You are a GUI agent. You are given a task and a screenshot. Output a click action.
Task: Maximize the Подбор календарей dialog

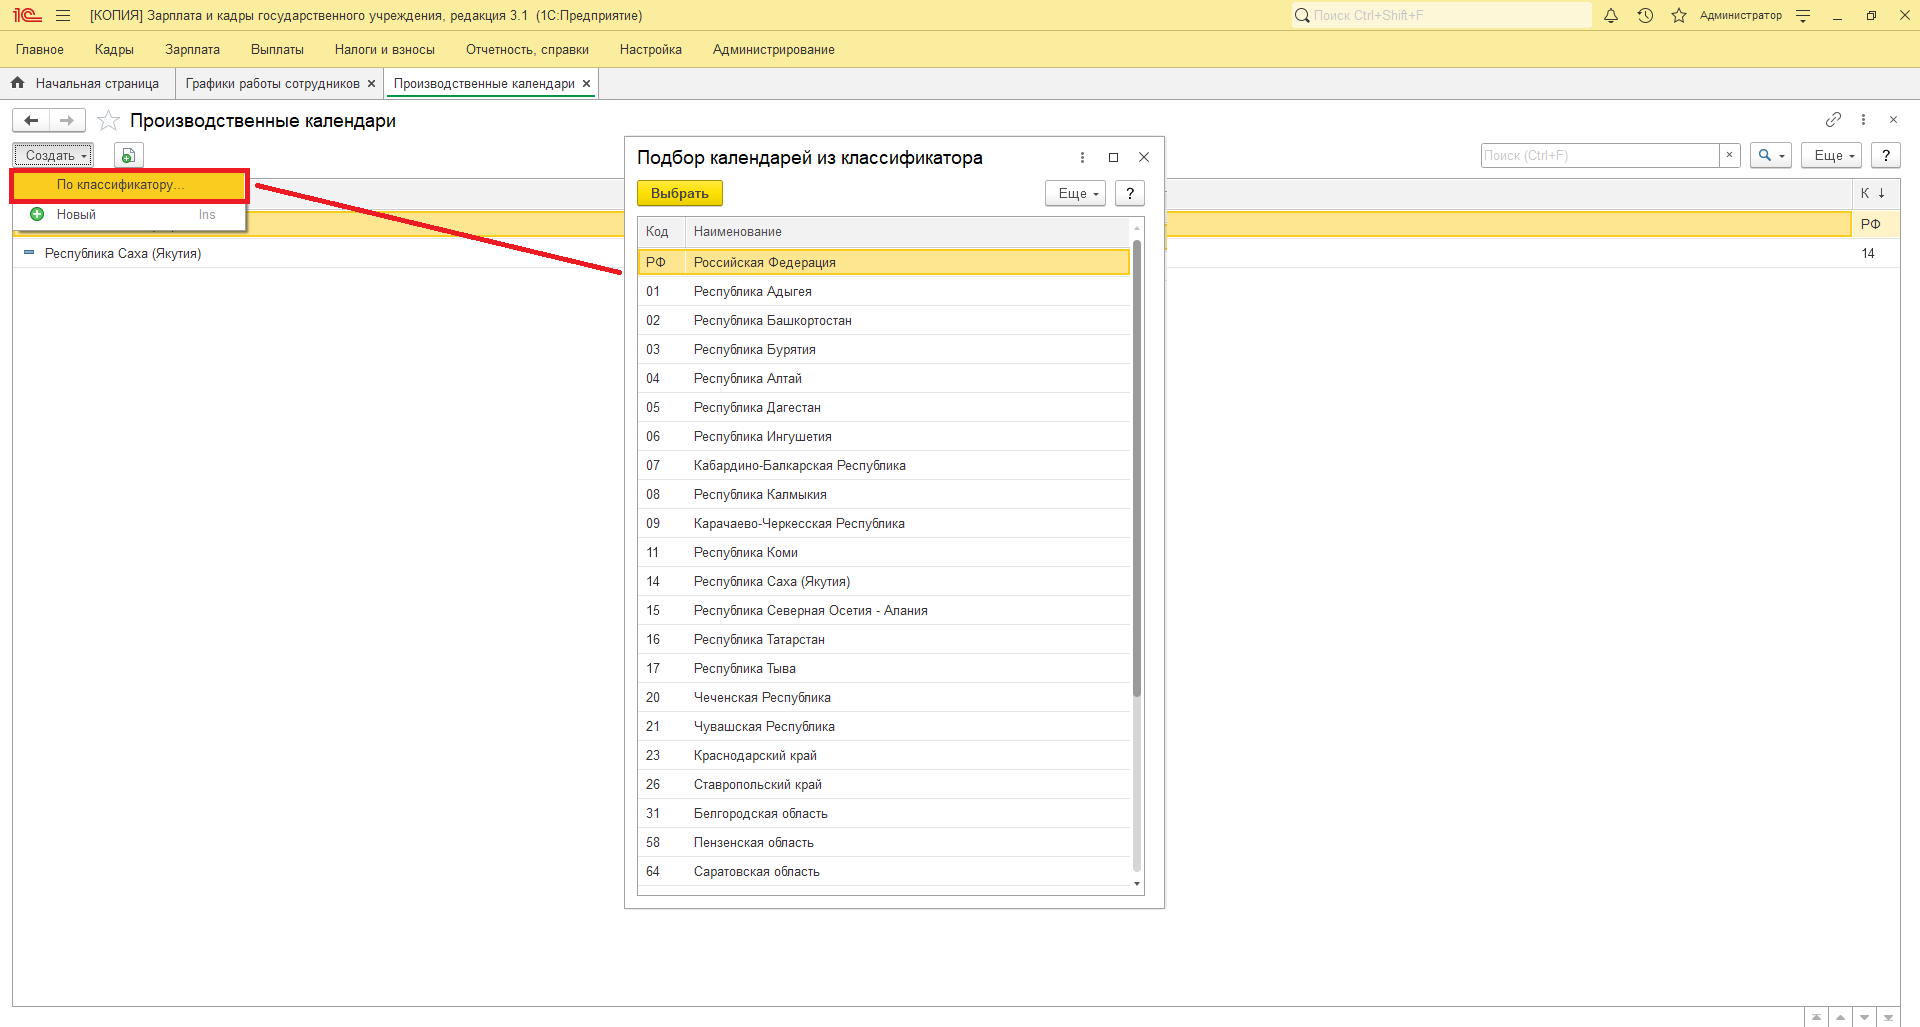pyautogui.click(x=1113, y=157)
